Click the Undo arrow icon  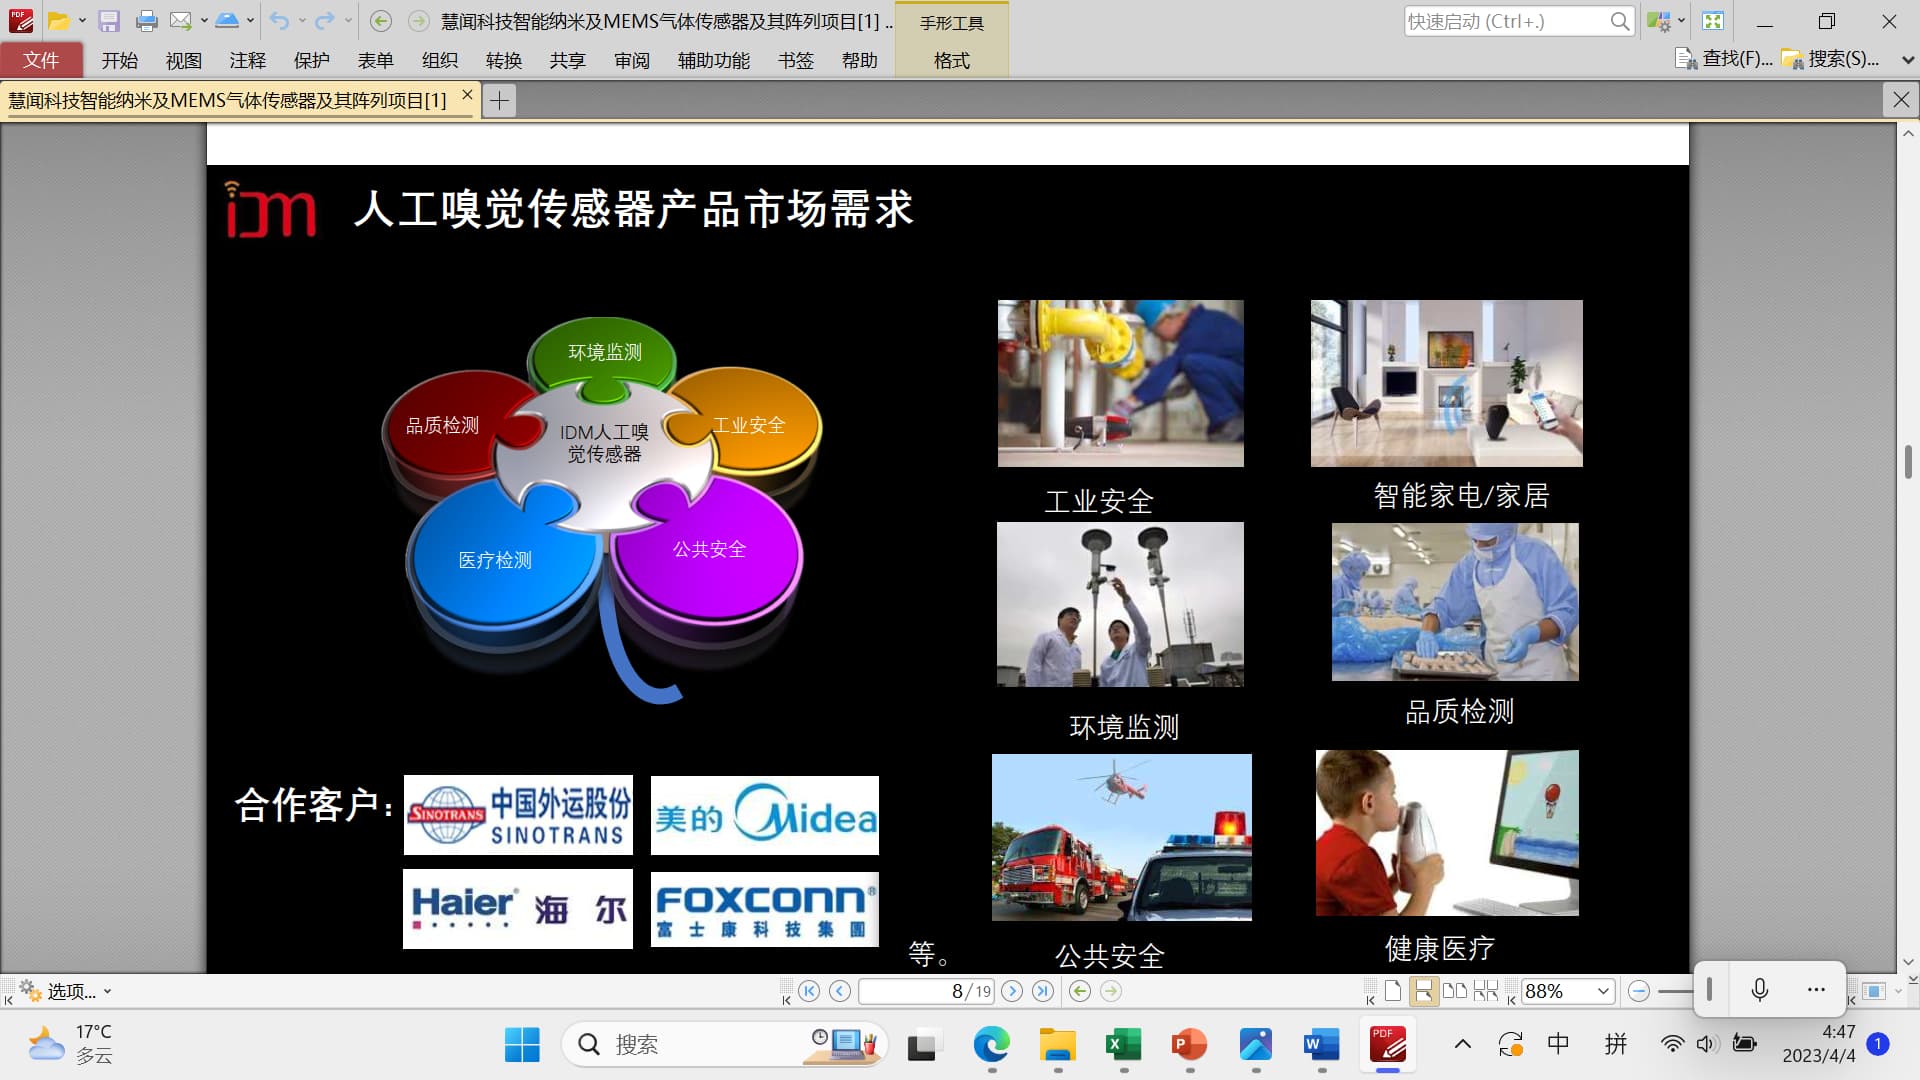pos(279,21)
